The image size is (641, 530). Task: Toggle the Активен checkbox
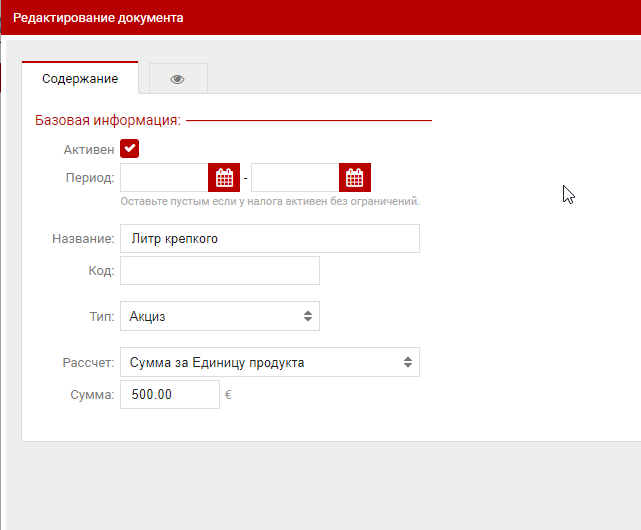[x=129, y=149]
